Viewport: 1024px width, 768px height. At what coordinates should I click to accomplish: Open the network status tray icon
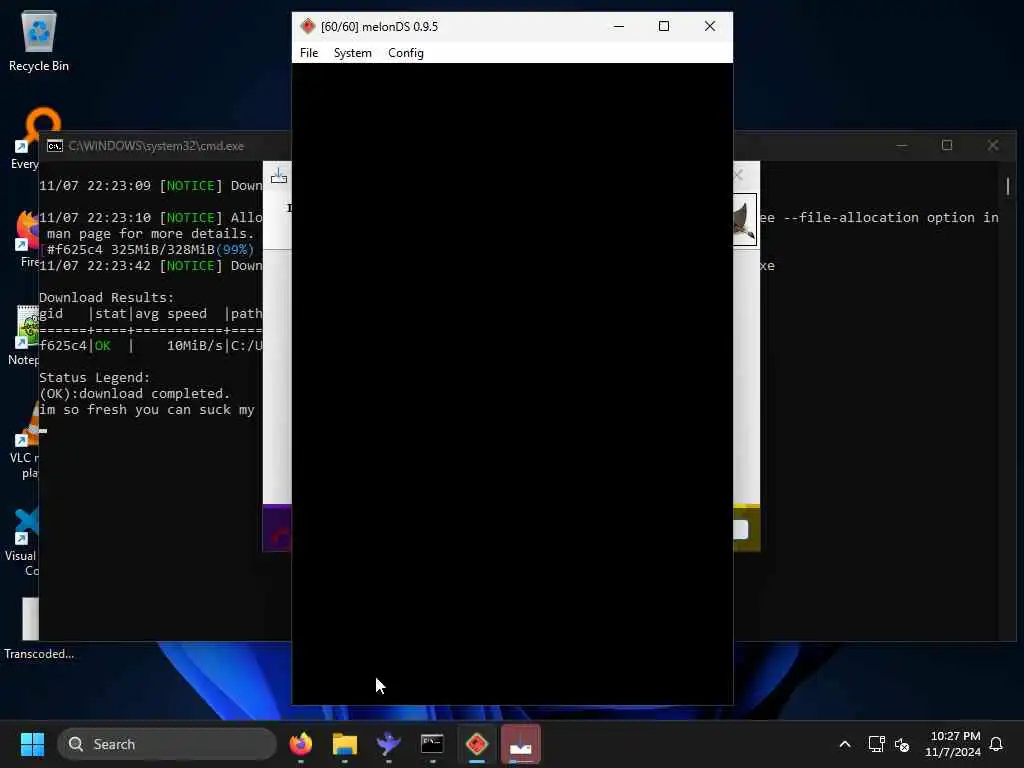coord(876,744)
